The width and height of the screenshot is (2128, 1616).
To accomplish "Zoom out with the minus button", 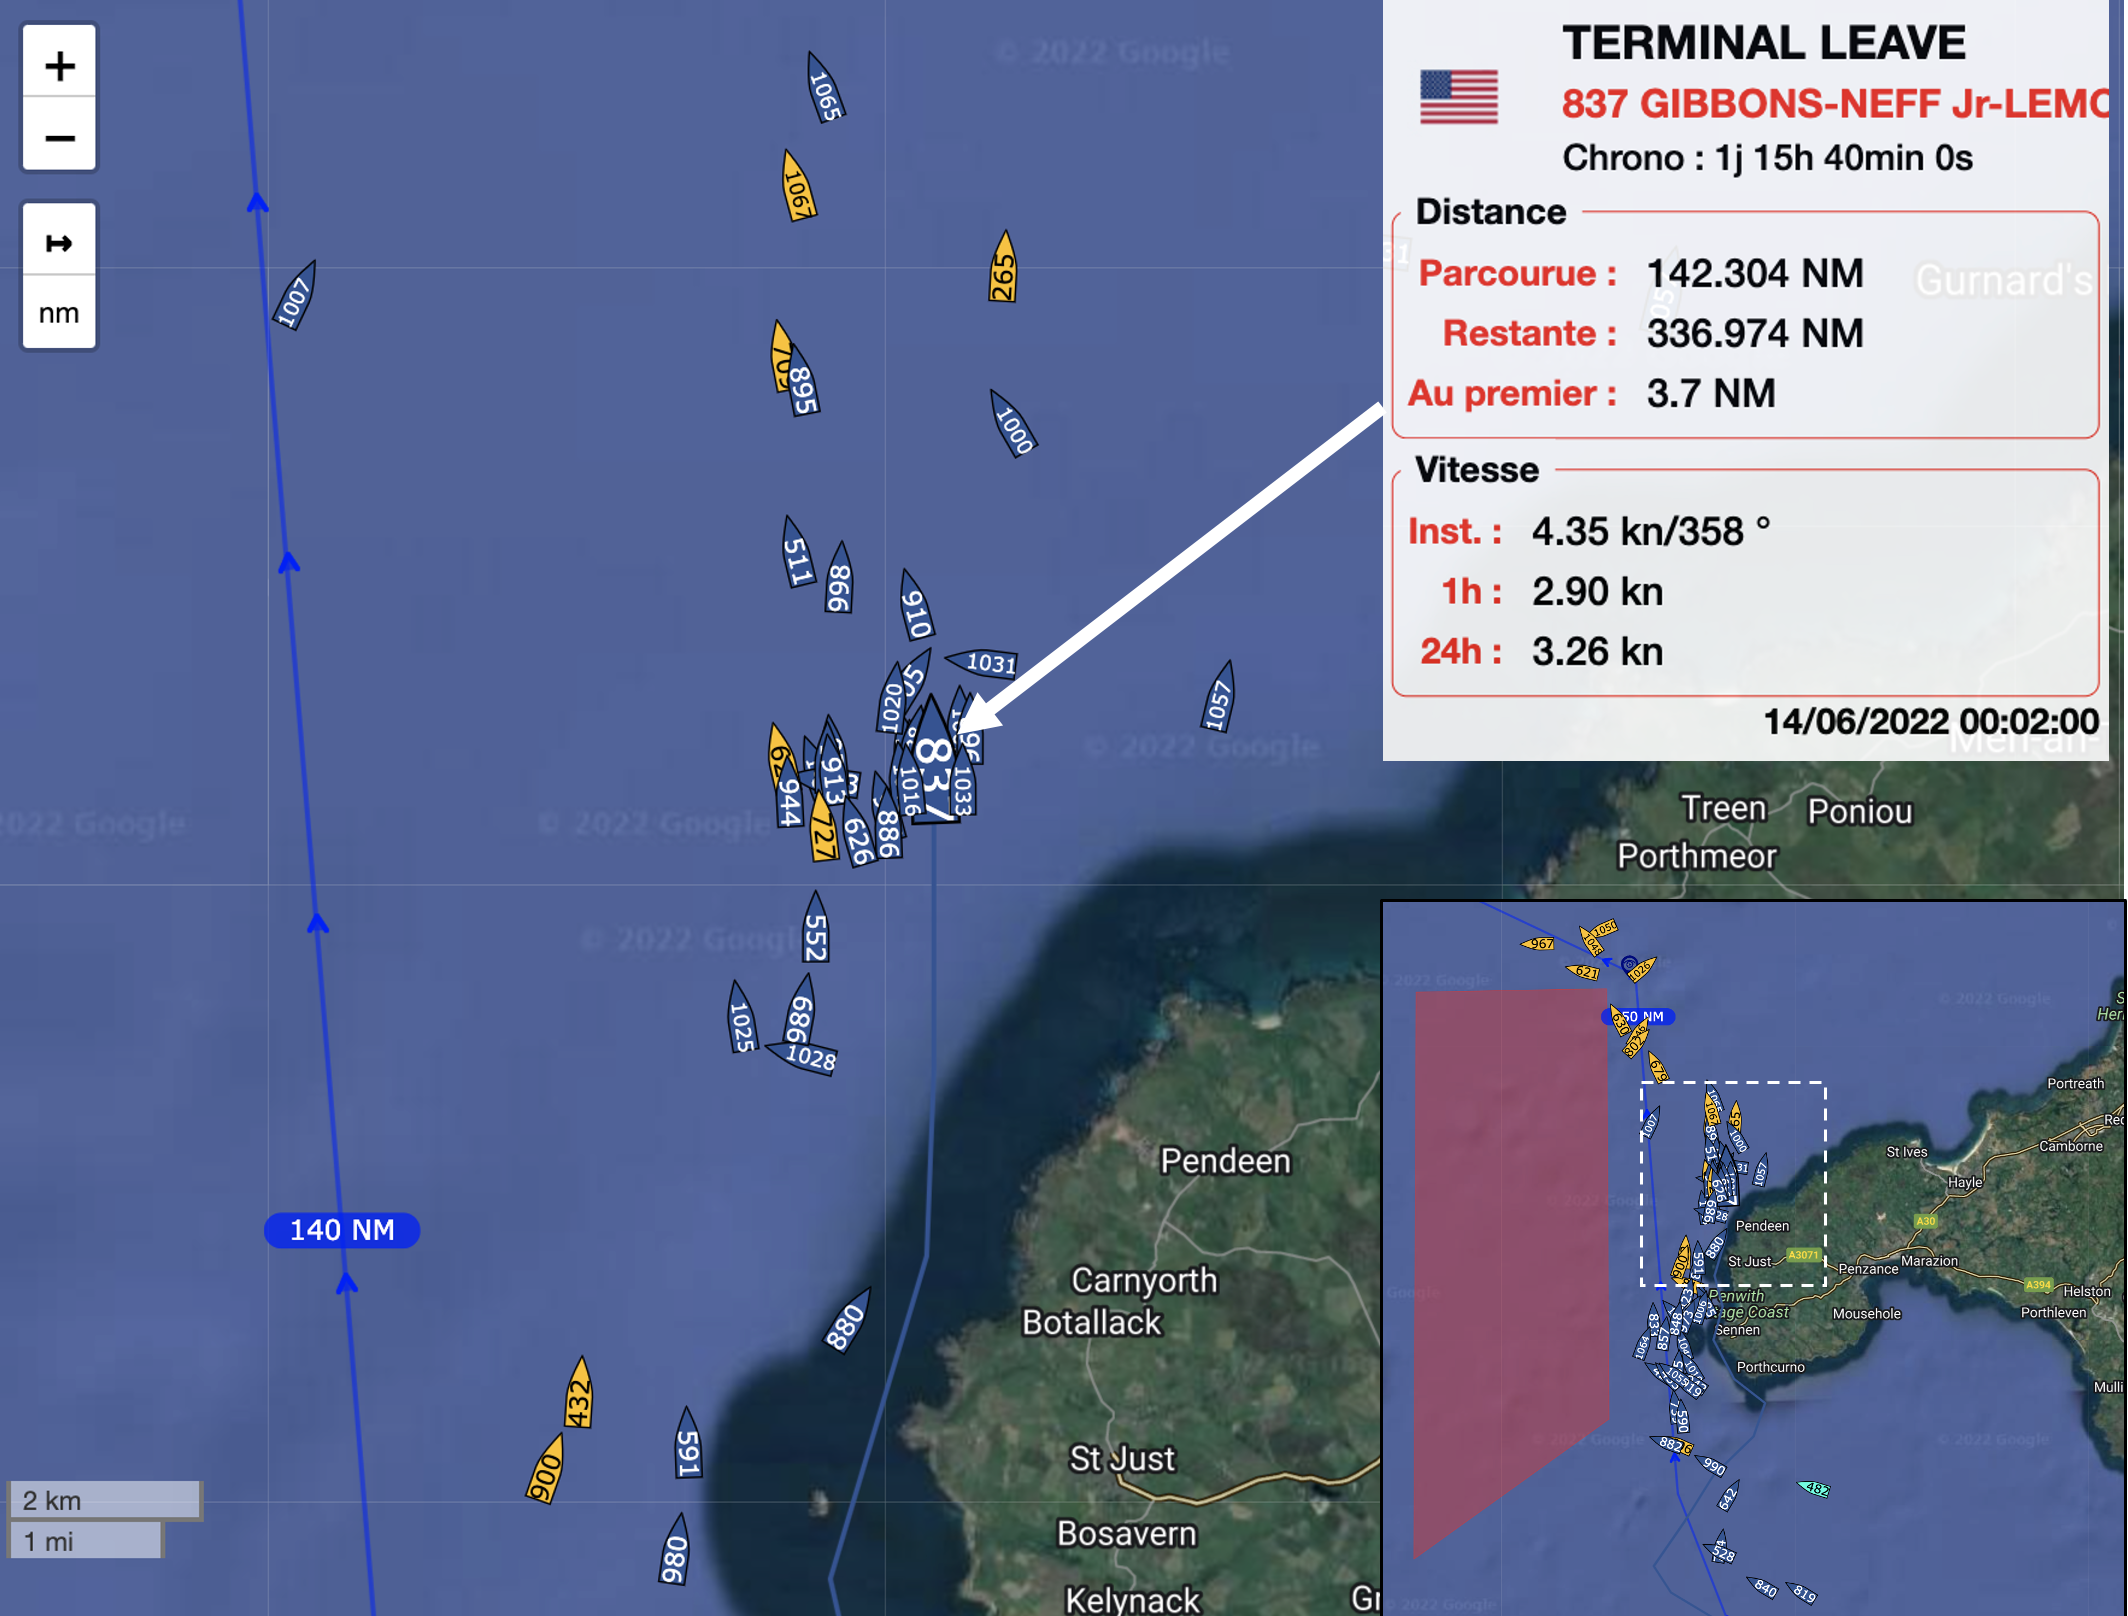I will [59, 137].
